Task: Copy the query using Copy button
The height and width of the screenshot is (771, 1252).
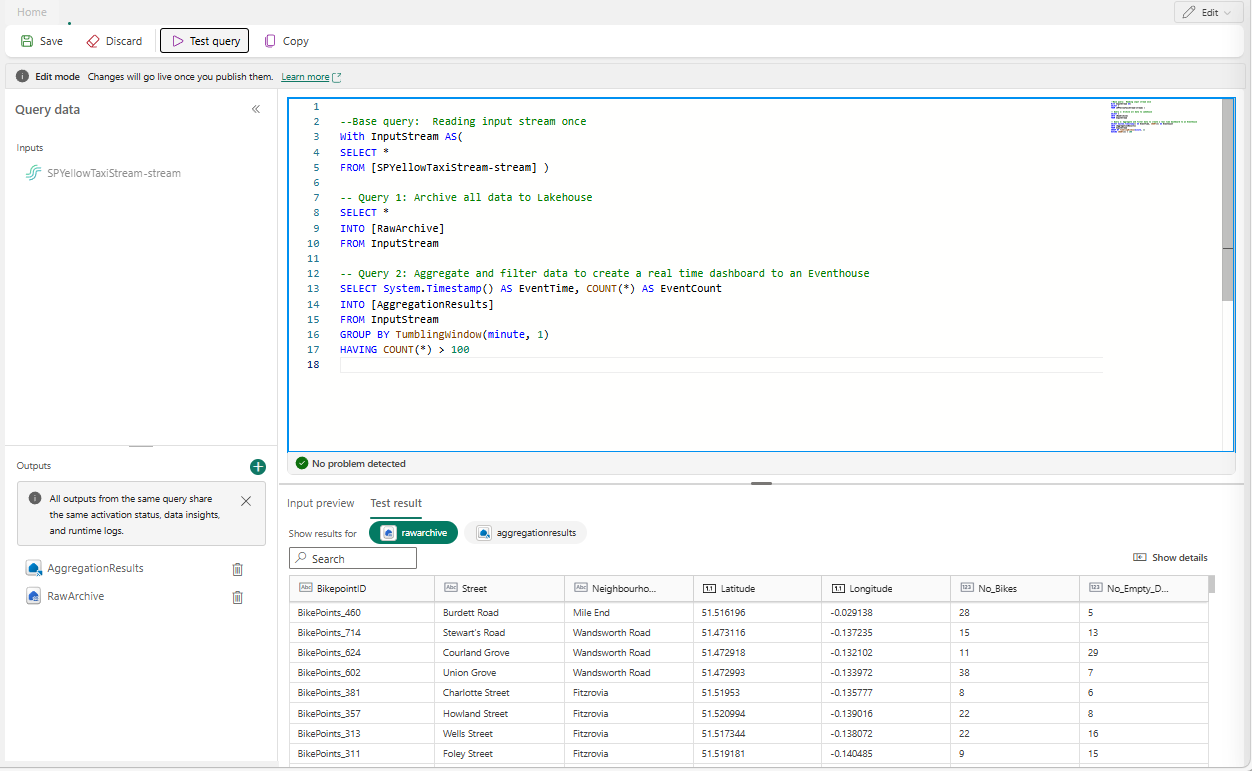Action: [286, 41]
